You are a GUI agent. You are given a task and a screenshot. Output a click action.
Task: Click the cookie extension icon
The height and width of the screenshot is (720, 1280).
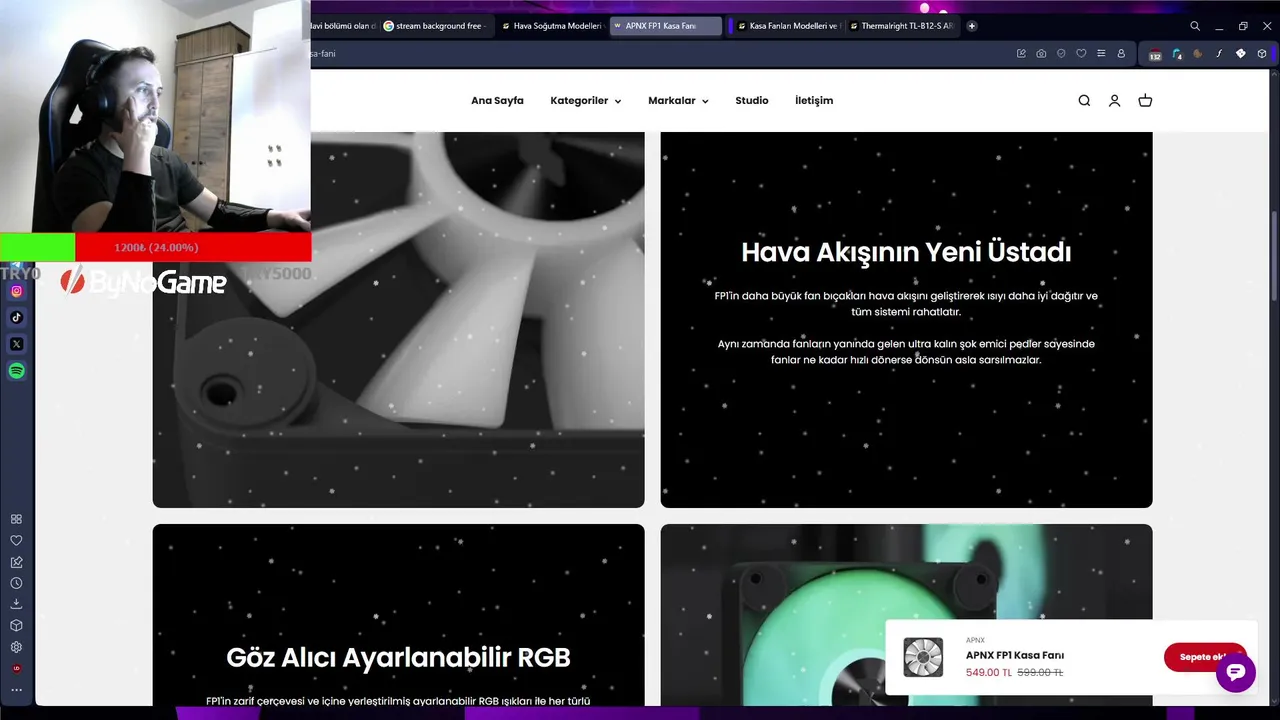pyautogui.click(x=1198, y=54)
